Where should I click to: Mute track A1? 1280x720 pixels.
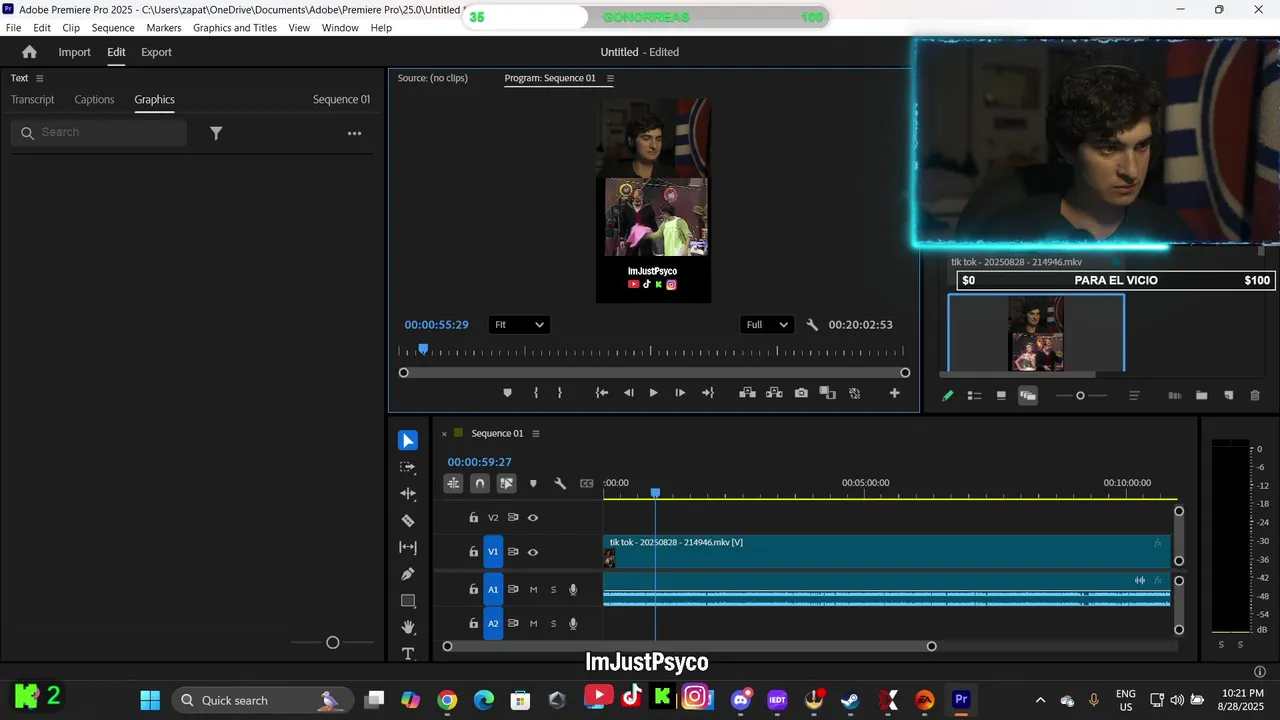click(533, 590)
